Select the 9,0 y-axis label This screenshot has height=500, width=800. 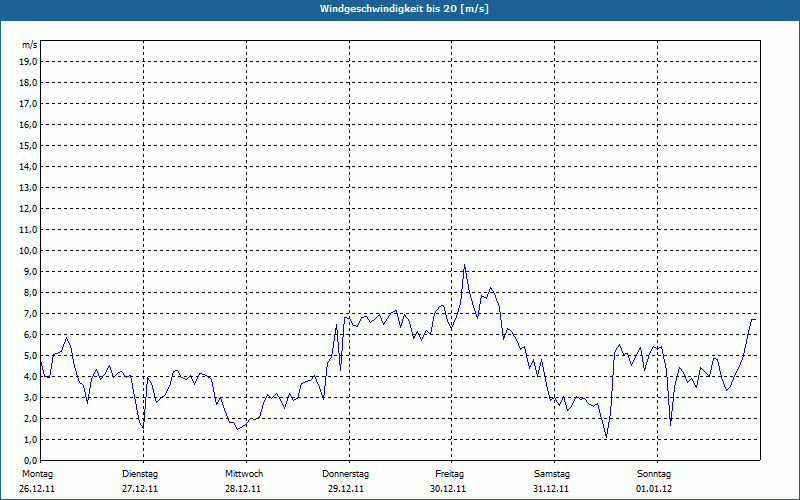[30, 271]
